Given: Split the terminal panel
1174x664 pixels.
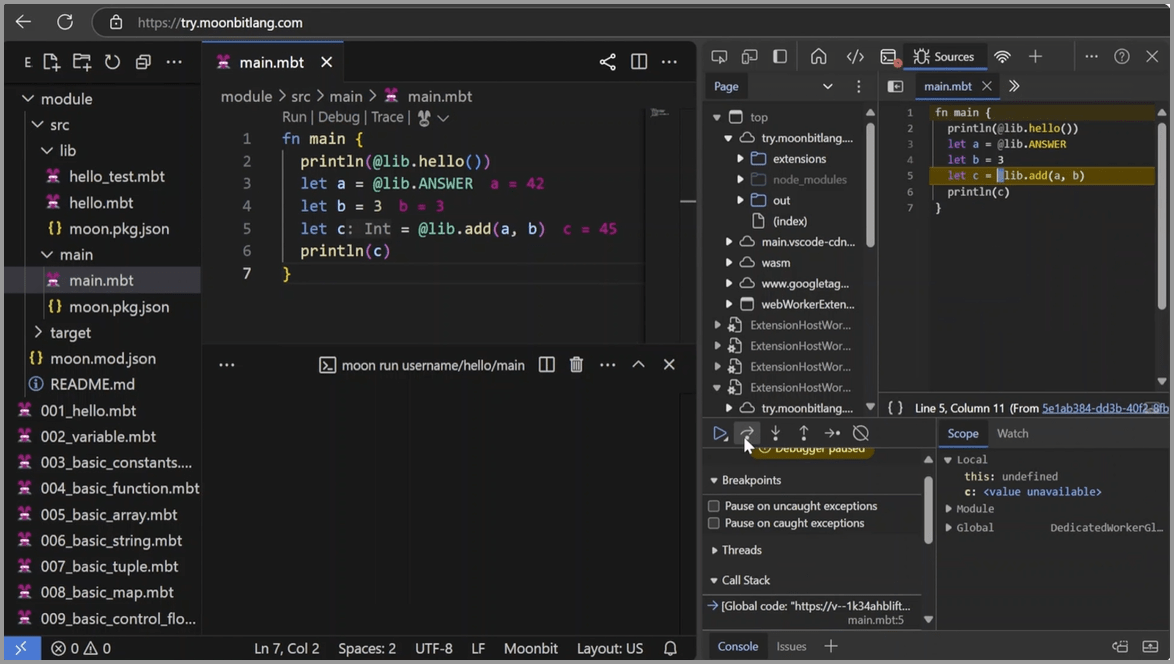Looking at the screenshot, I should [x=547, y=365].
